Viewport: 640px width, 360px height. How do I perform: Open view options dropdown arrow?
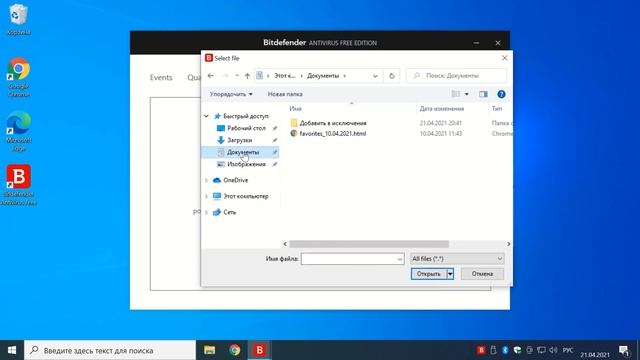(x=467, y=94)
